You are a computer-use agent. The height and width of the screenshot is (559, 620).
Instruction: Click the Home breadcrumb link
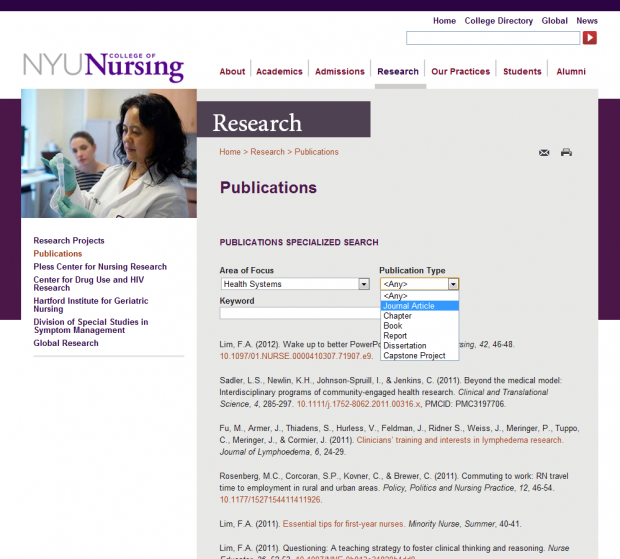click(x=230, y=152)
